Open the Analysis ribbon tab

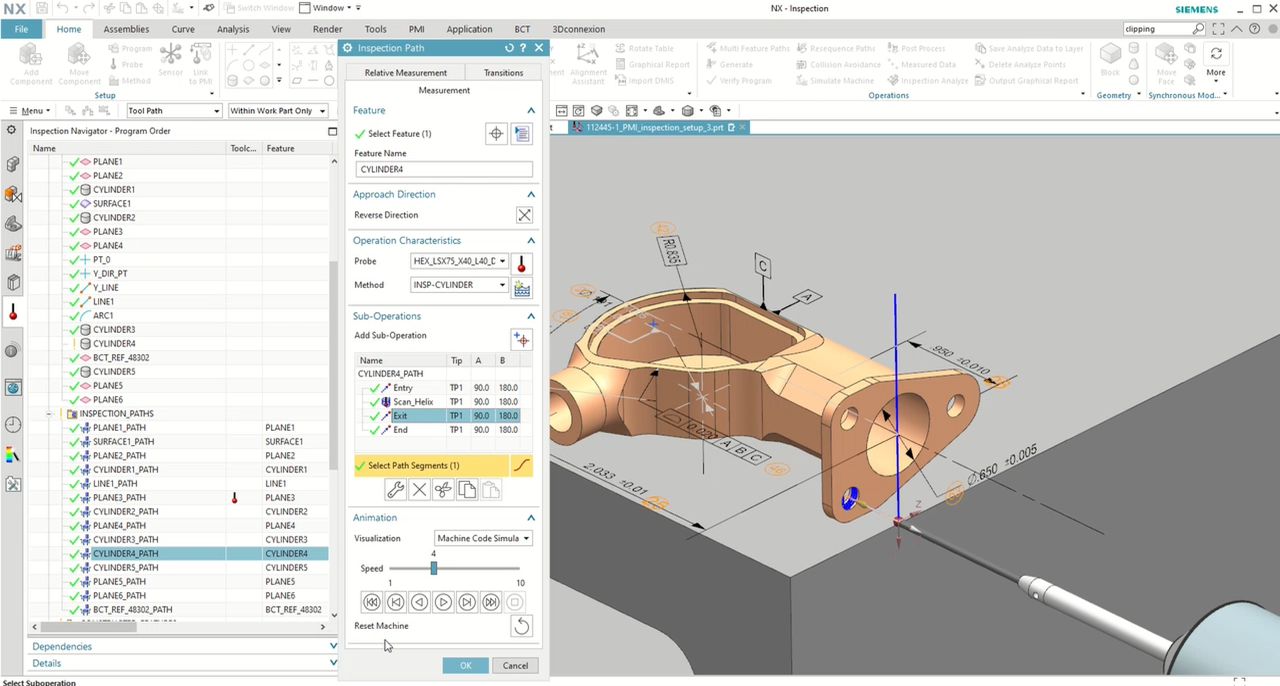(x=233, y=29)
